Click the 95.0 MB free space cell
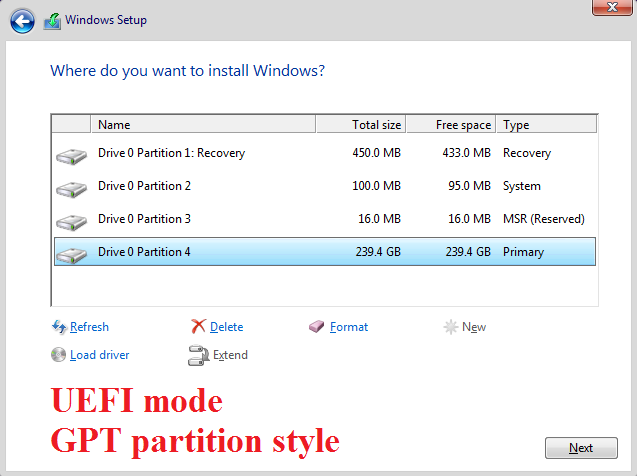 tap(469, 186)
